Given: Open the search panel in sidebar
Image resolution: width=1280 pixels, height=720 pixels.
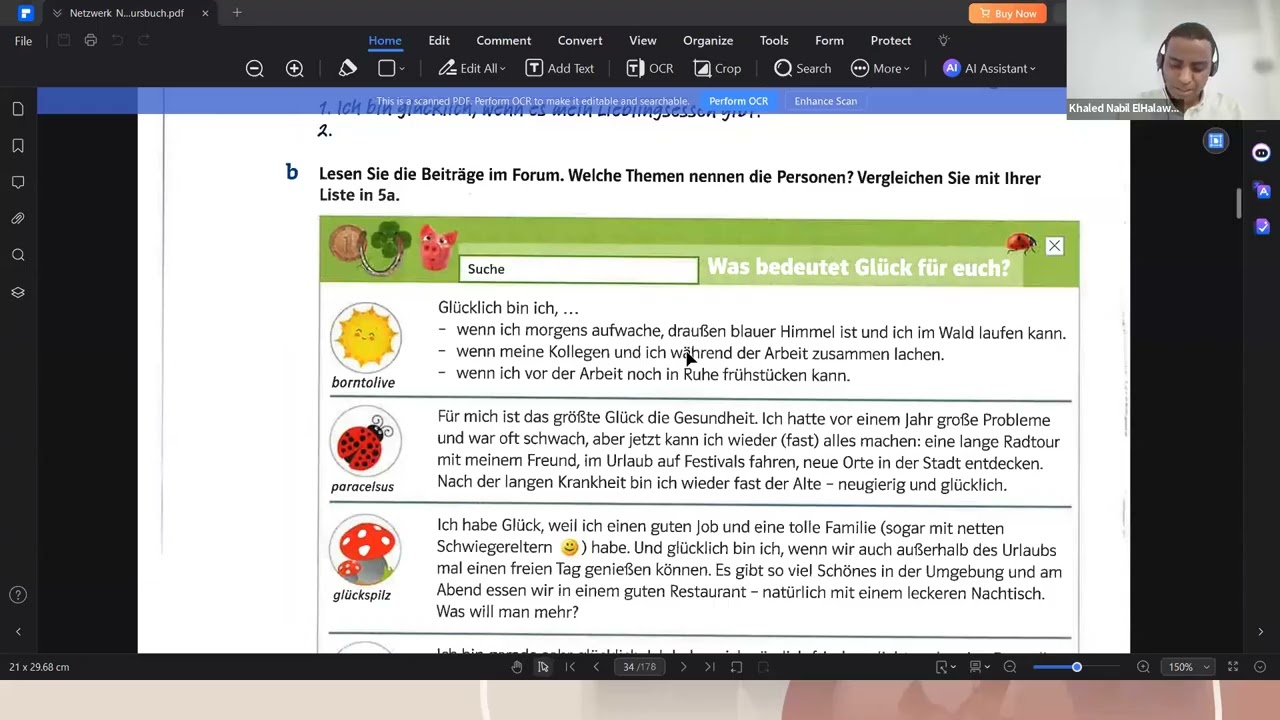Looking at the screenshot, I should [x=18, y=255].
